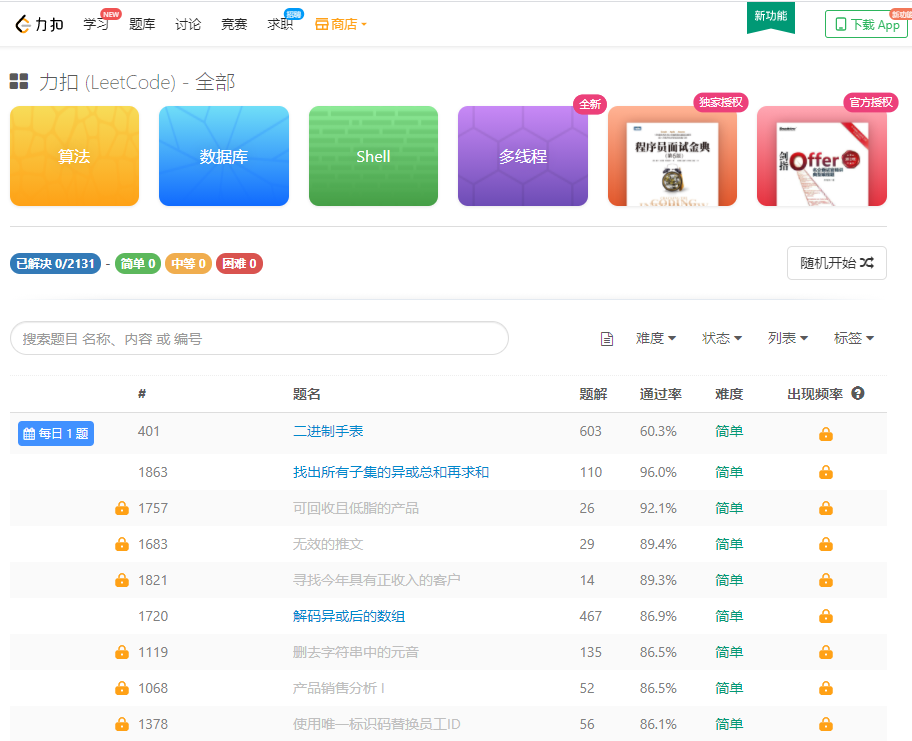912x741 pixels.
Task: Click the 下载 App button
Action: [866, 24]
